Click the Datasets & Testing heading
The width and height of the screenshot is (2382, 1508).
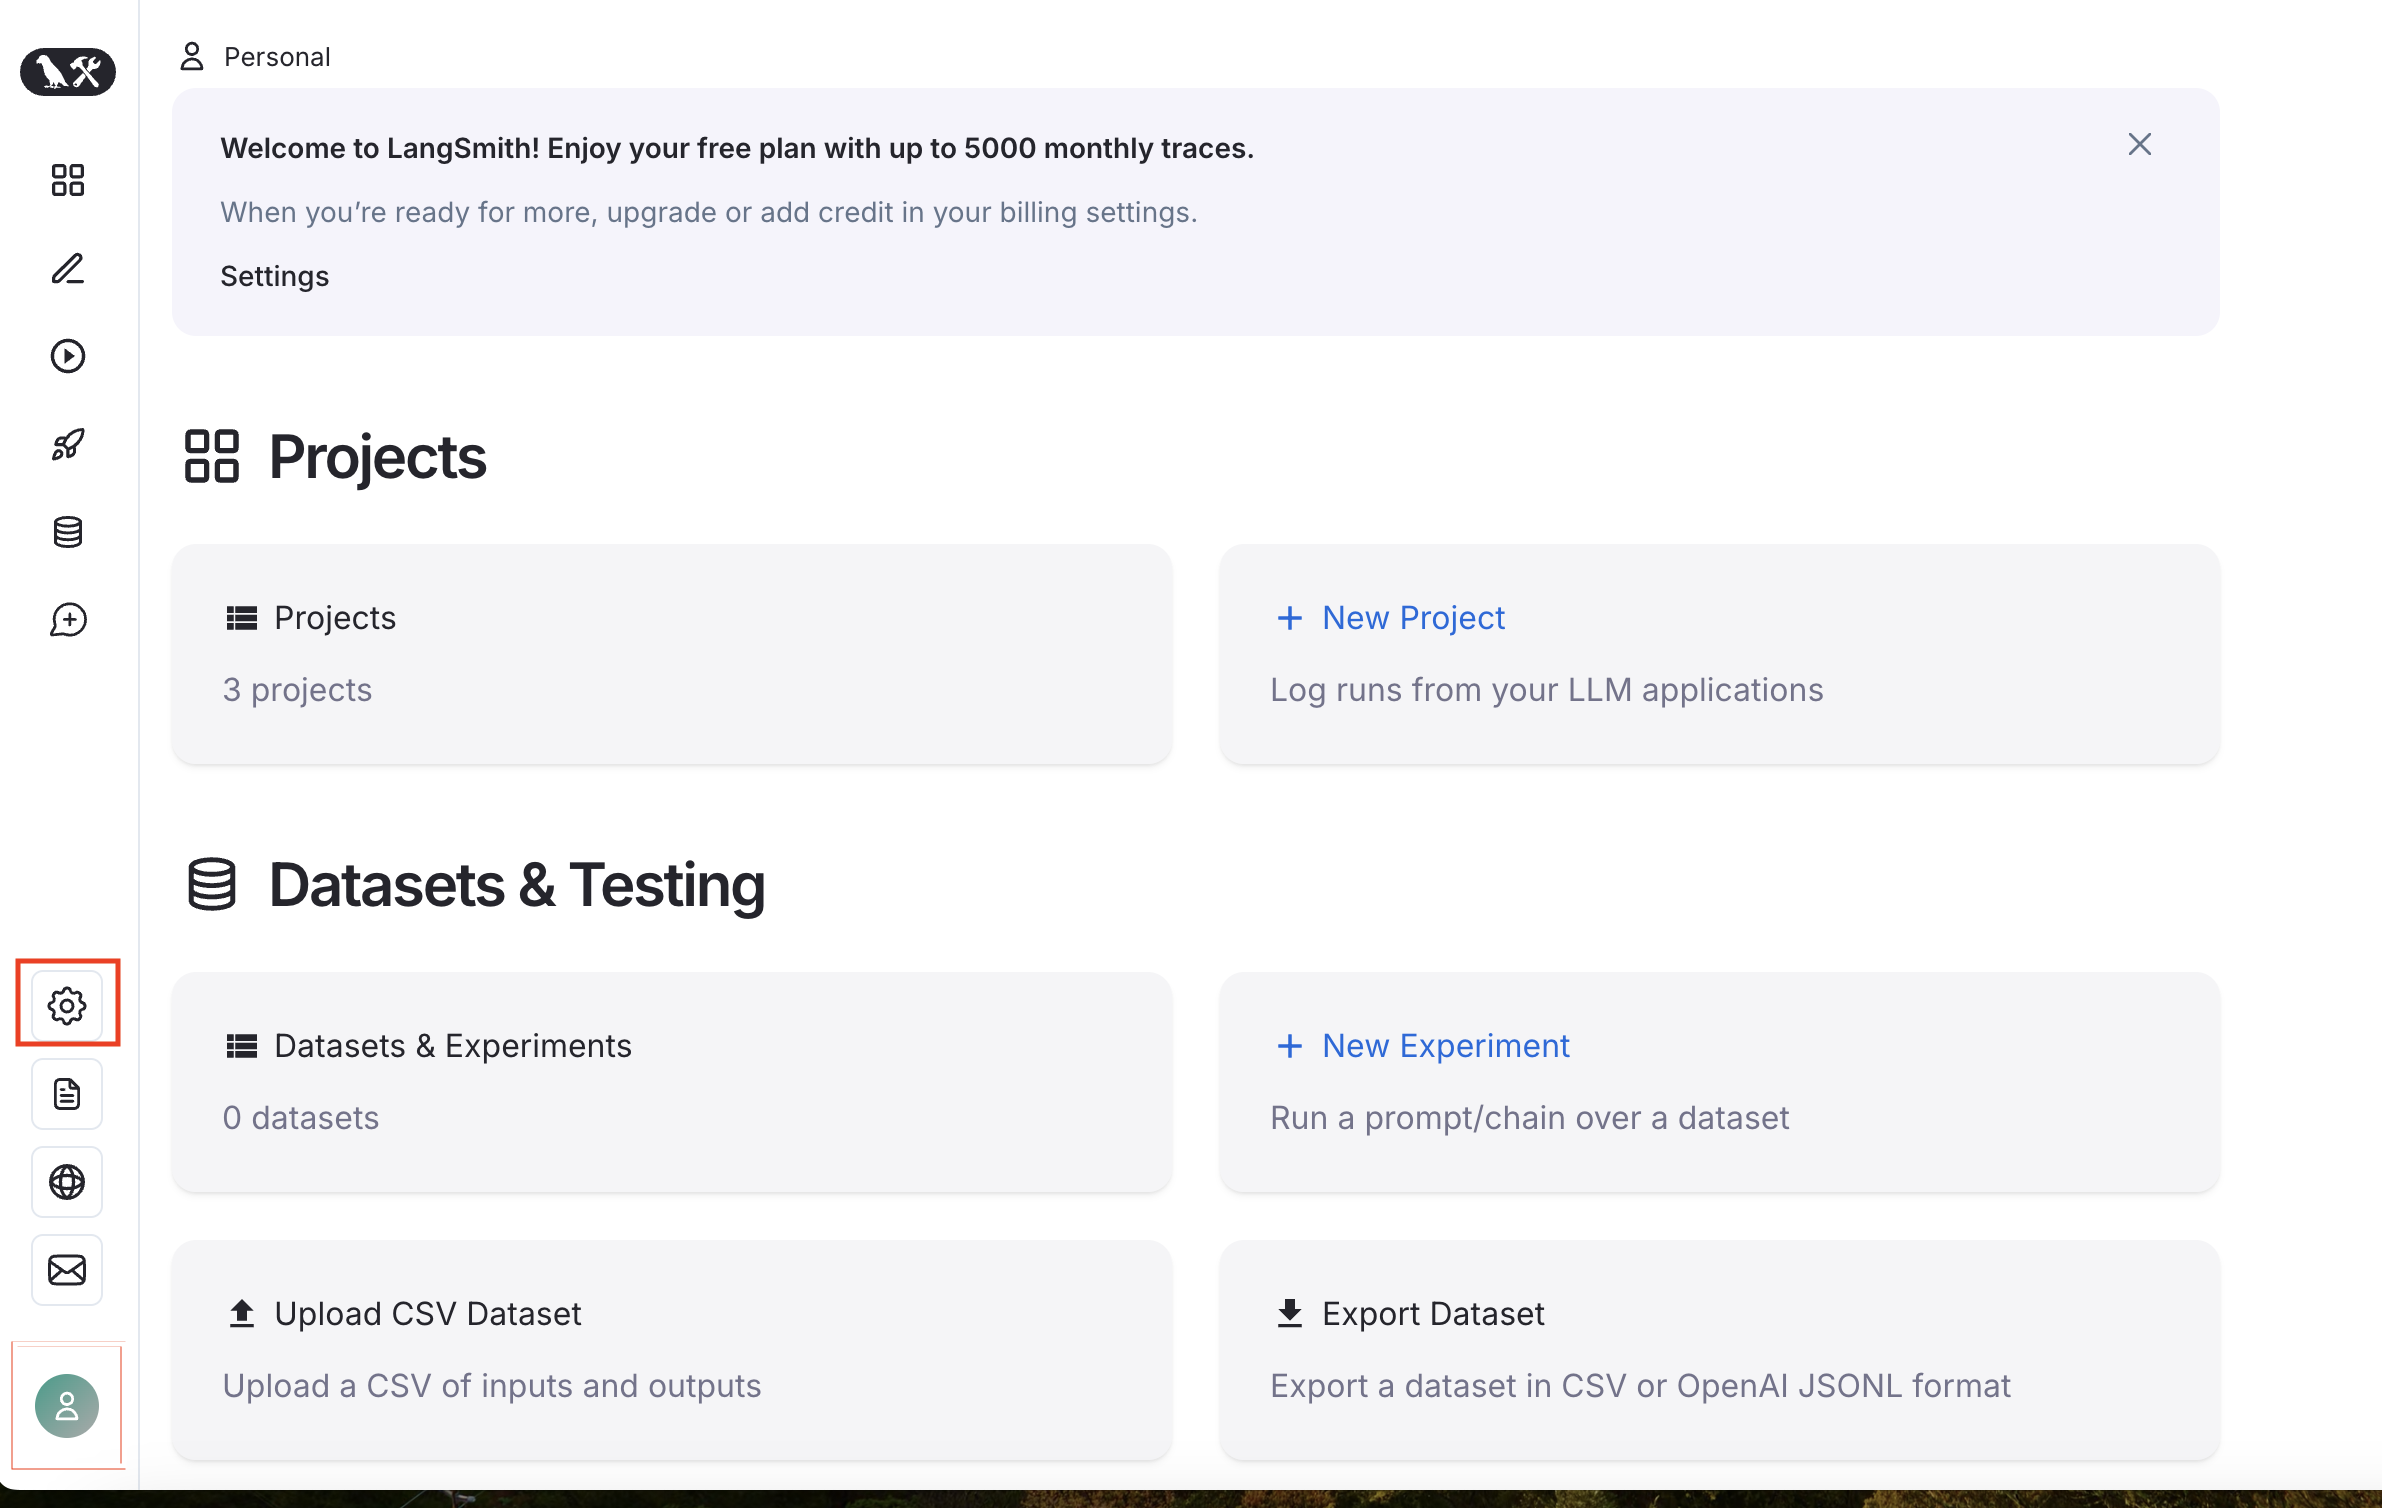[517, 885]
